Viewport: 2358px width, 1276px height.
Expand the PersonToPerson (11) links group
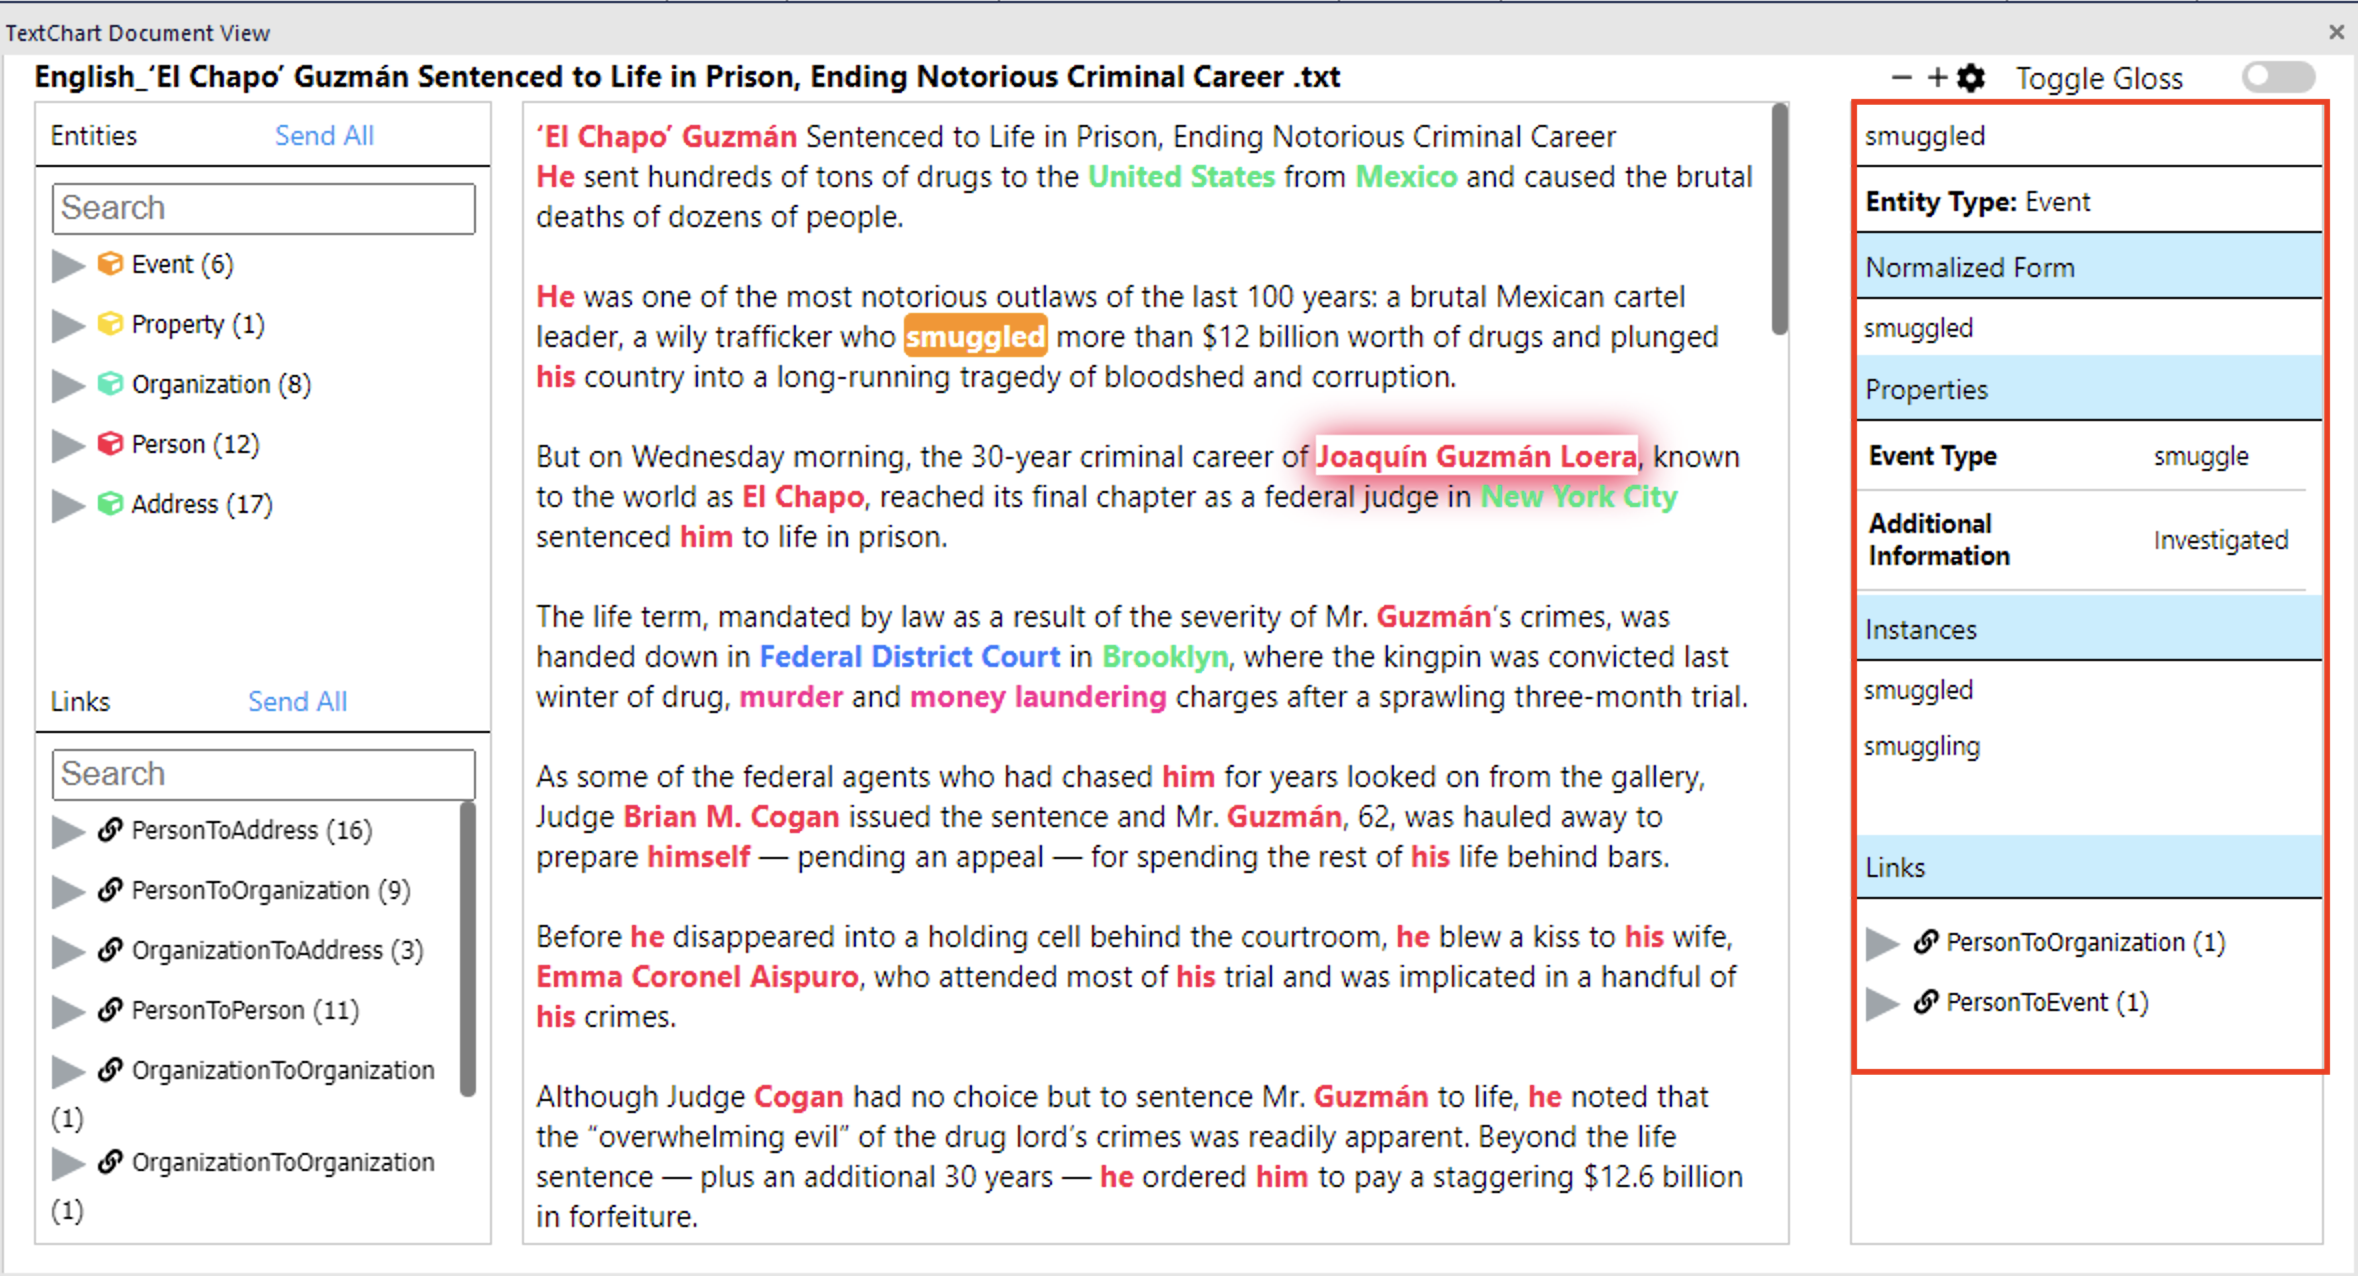click(x=68, y=1011)
